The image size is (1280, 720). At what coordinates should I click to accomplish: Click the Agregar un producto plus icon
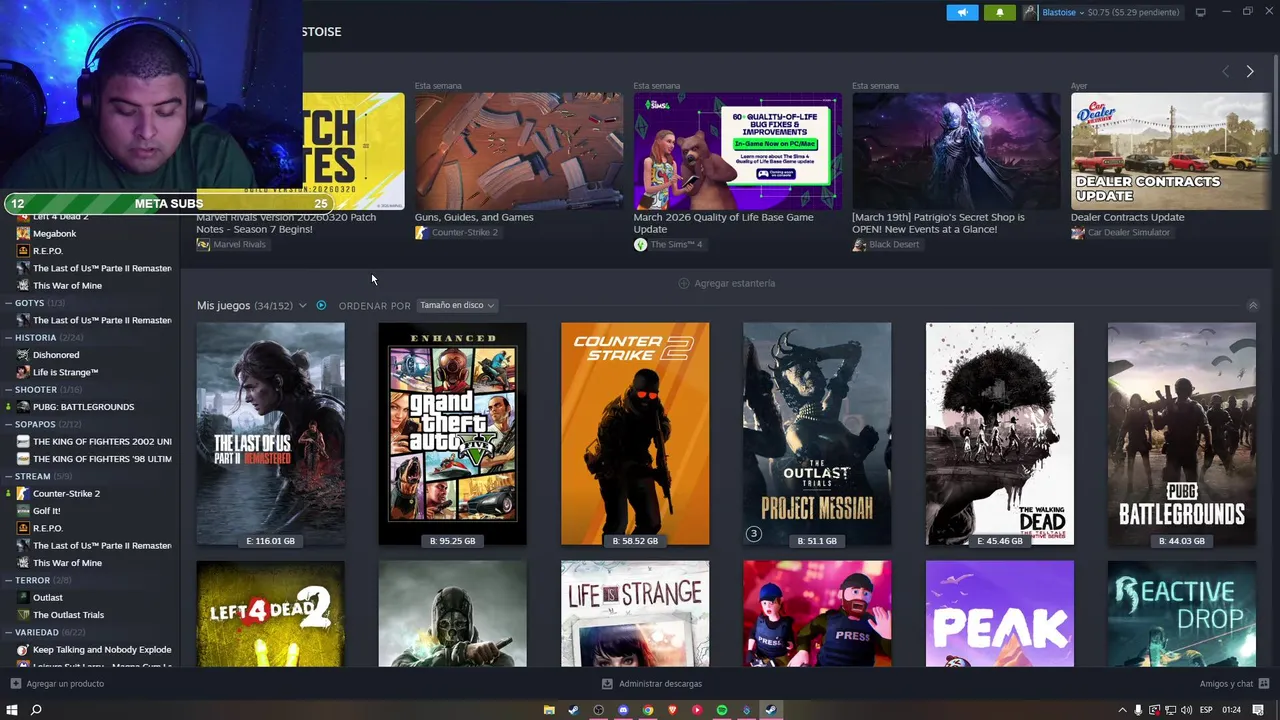(15, 684)
